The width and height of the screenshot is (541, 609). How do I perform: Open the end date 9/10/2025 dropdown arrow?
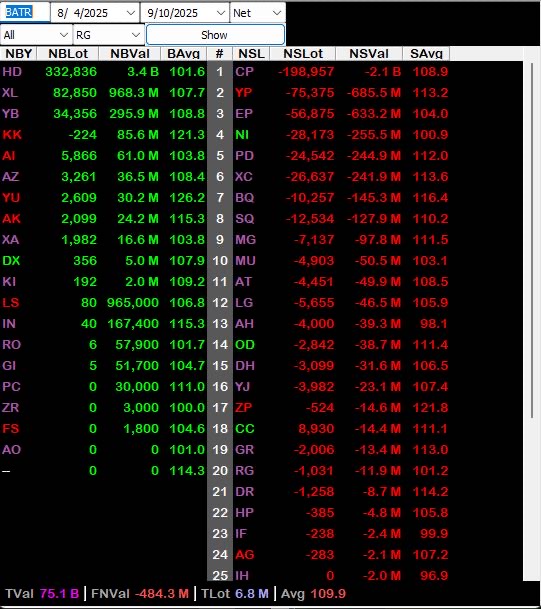[x=221, y=13]
